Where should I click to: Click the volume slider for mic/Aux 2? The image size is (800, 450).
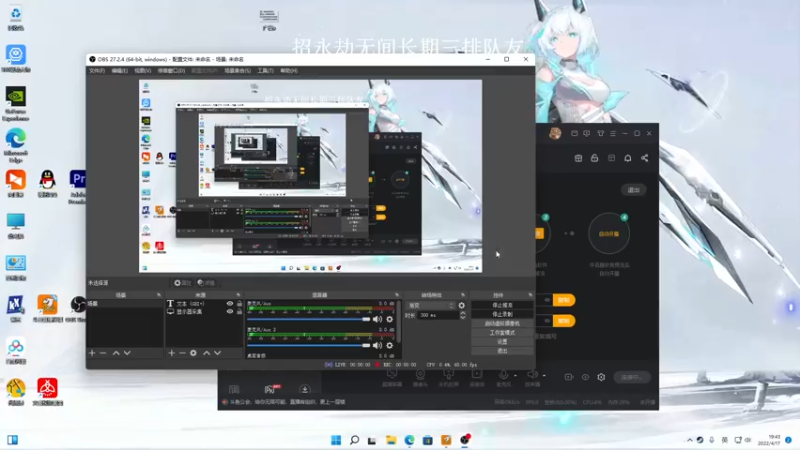[308, 345]
